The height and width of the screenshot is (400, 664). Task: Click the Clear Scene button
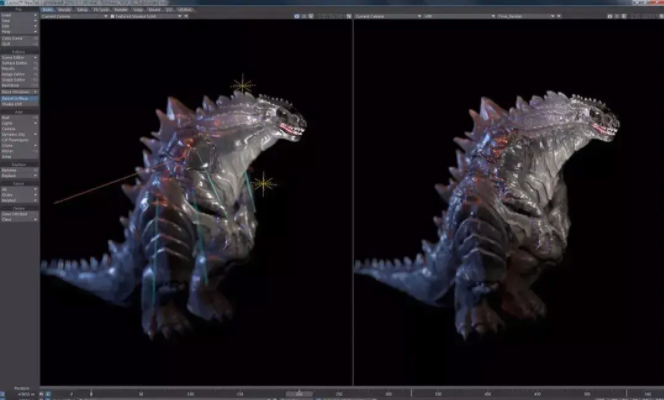tap(19, 38)
